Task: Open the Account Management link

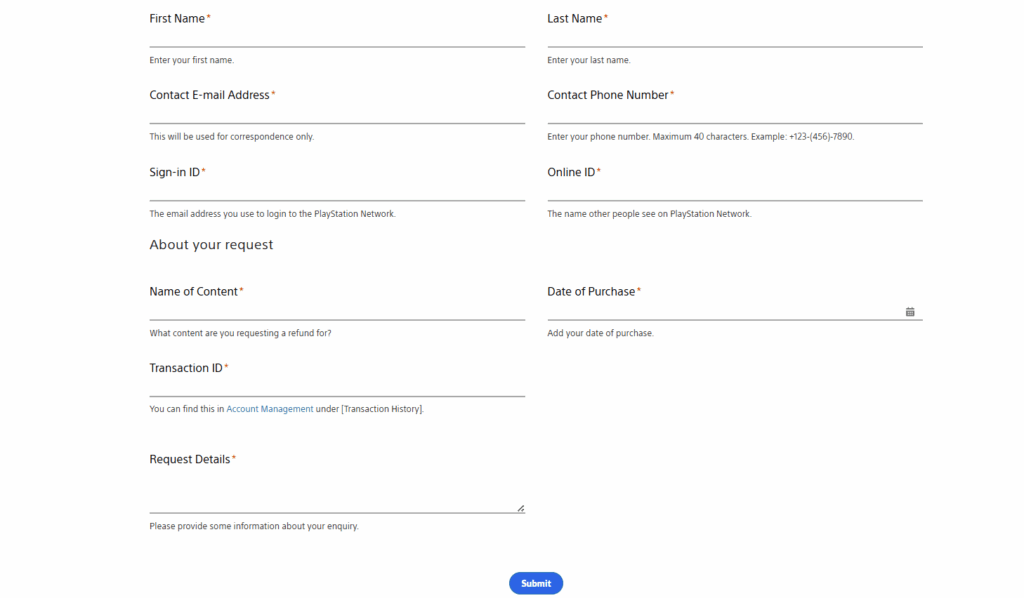Action: pos(269,409)
